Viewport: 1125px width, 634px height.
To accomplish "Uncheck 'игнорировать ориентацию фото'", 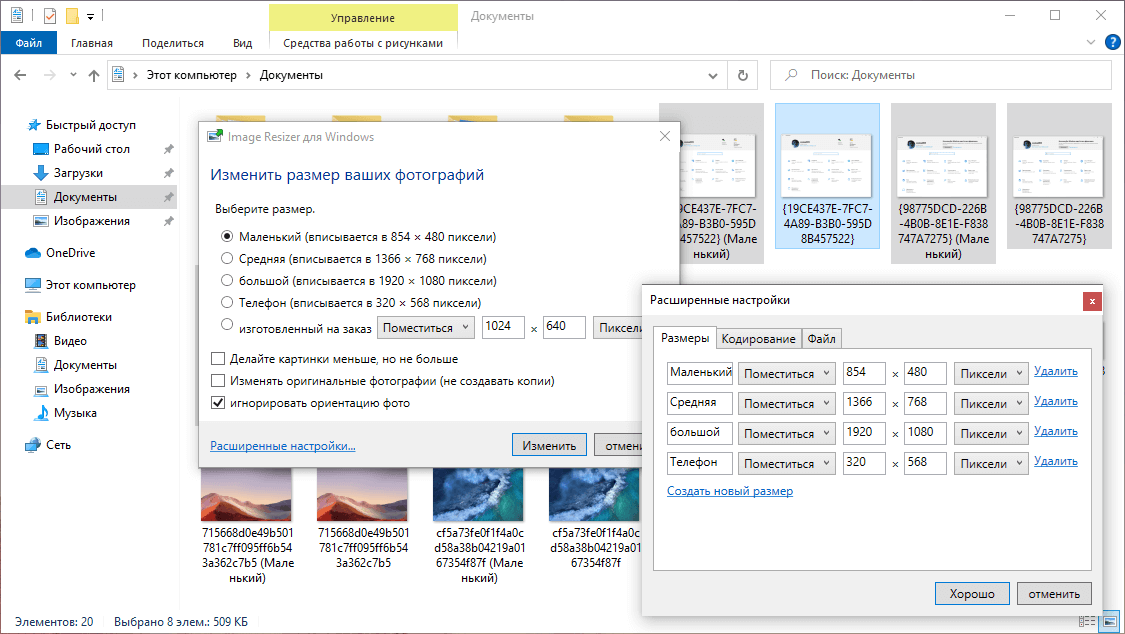I will coord(218,404).
